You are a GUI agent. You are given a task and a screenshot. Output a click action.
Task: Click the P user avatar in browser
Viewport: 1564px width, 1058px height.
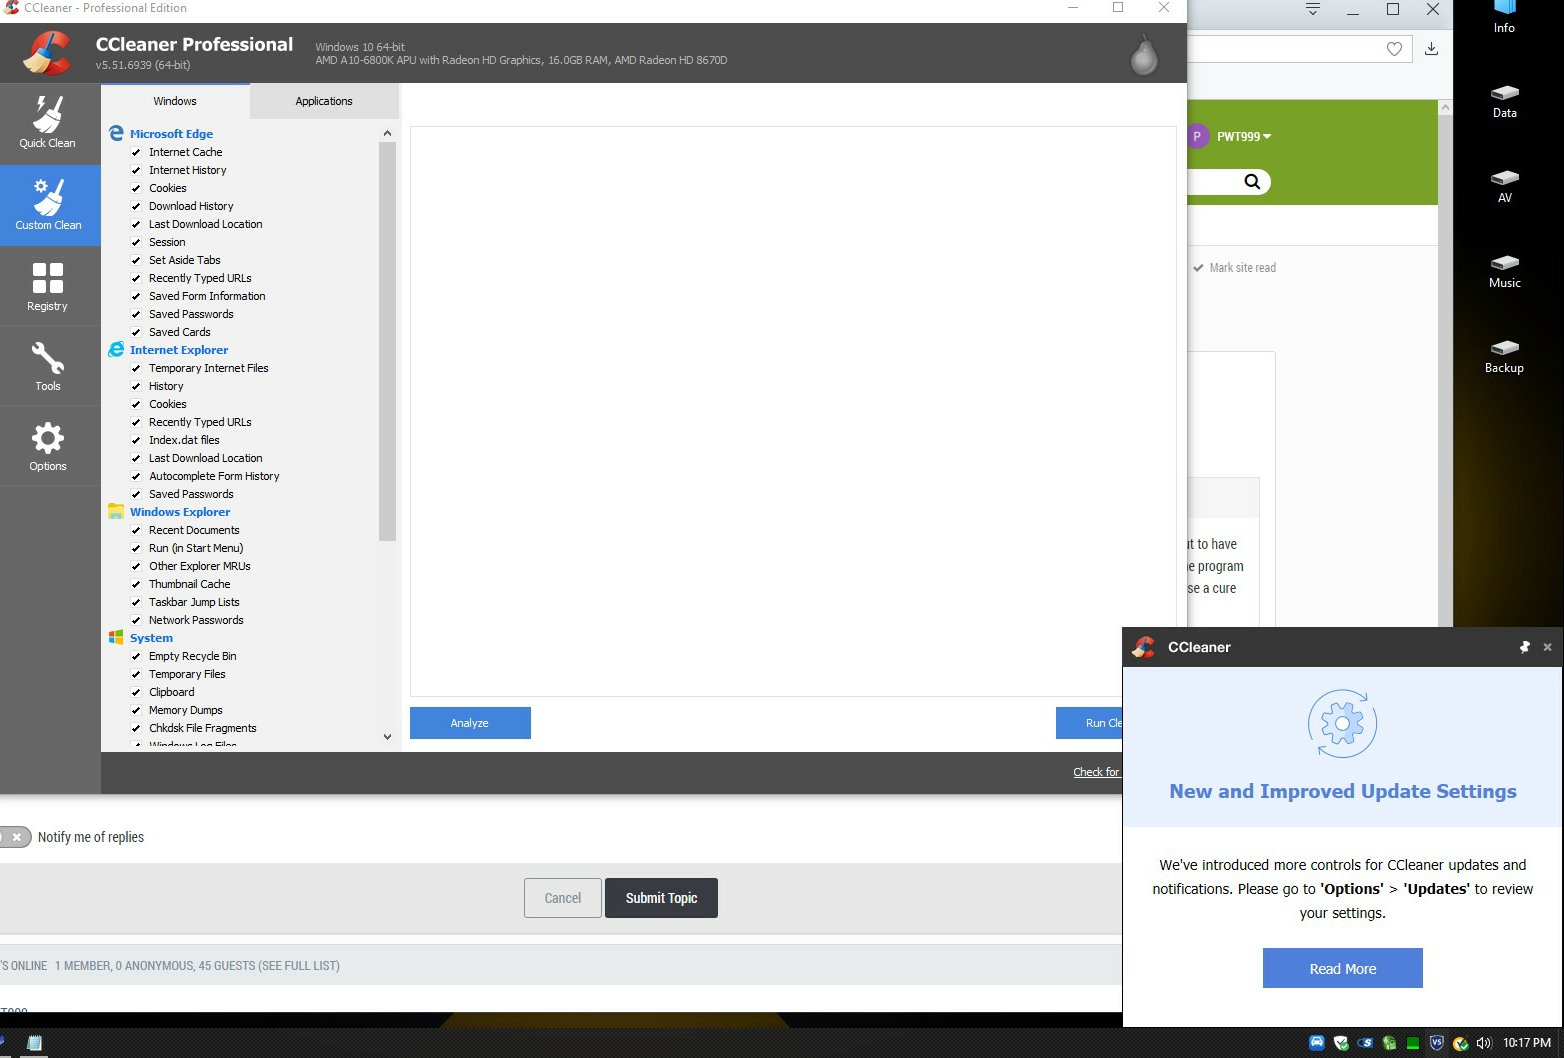pos(1197,136)
